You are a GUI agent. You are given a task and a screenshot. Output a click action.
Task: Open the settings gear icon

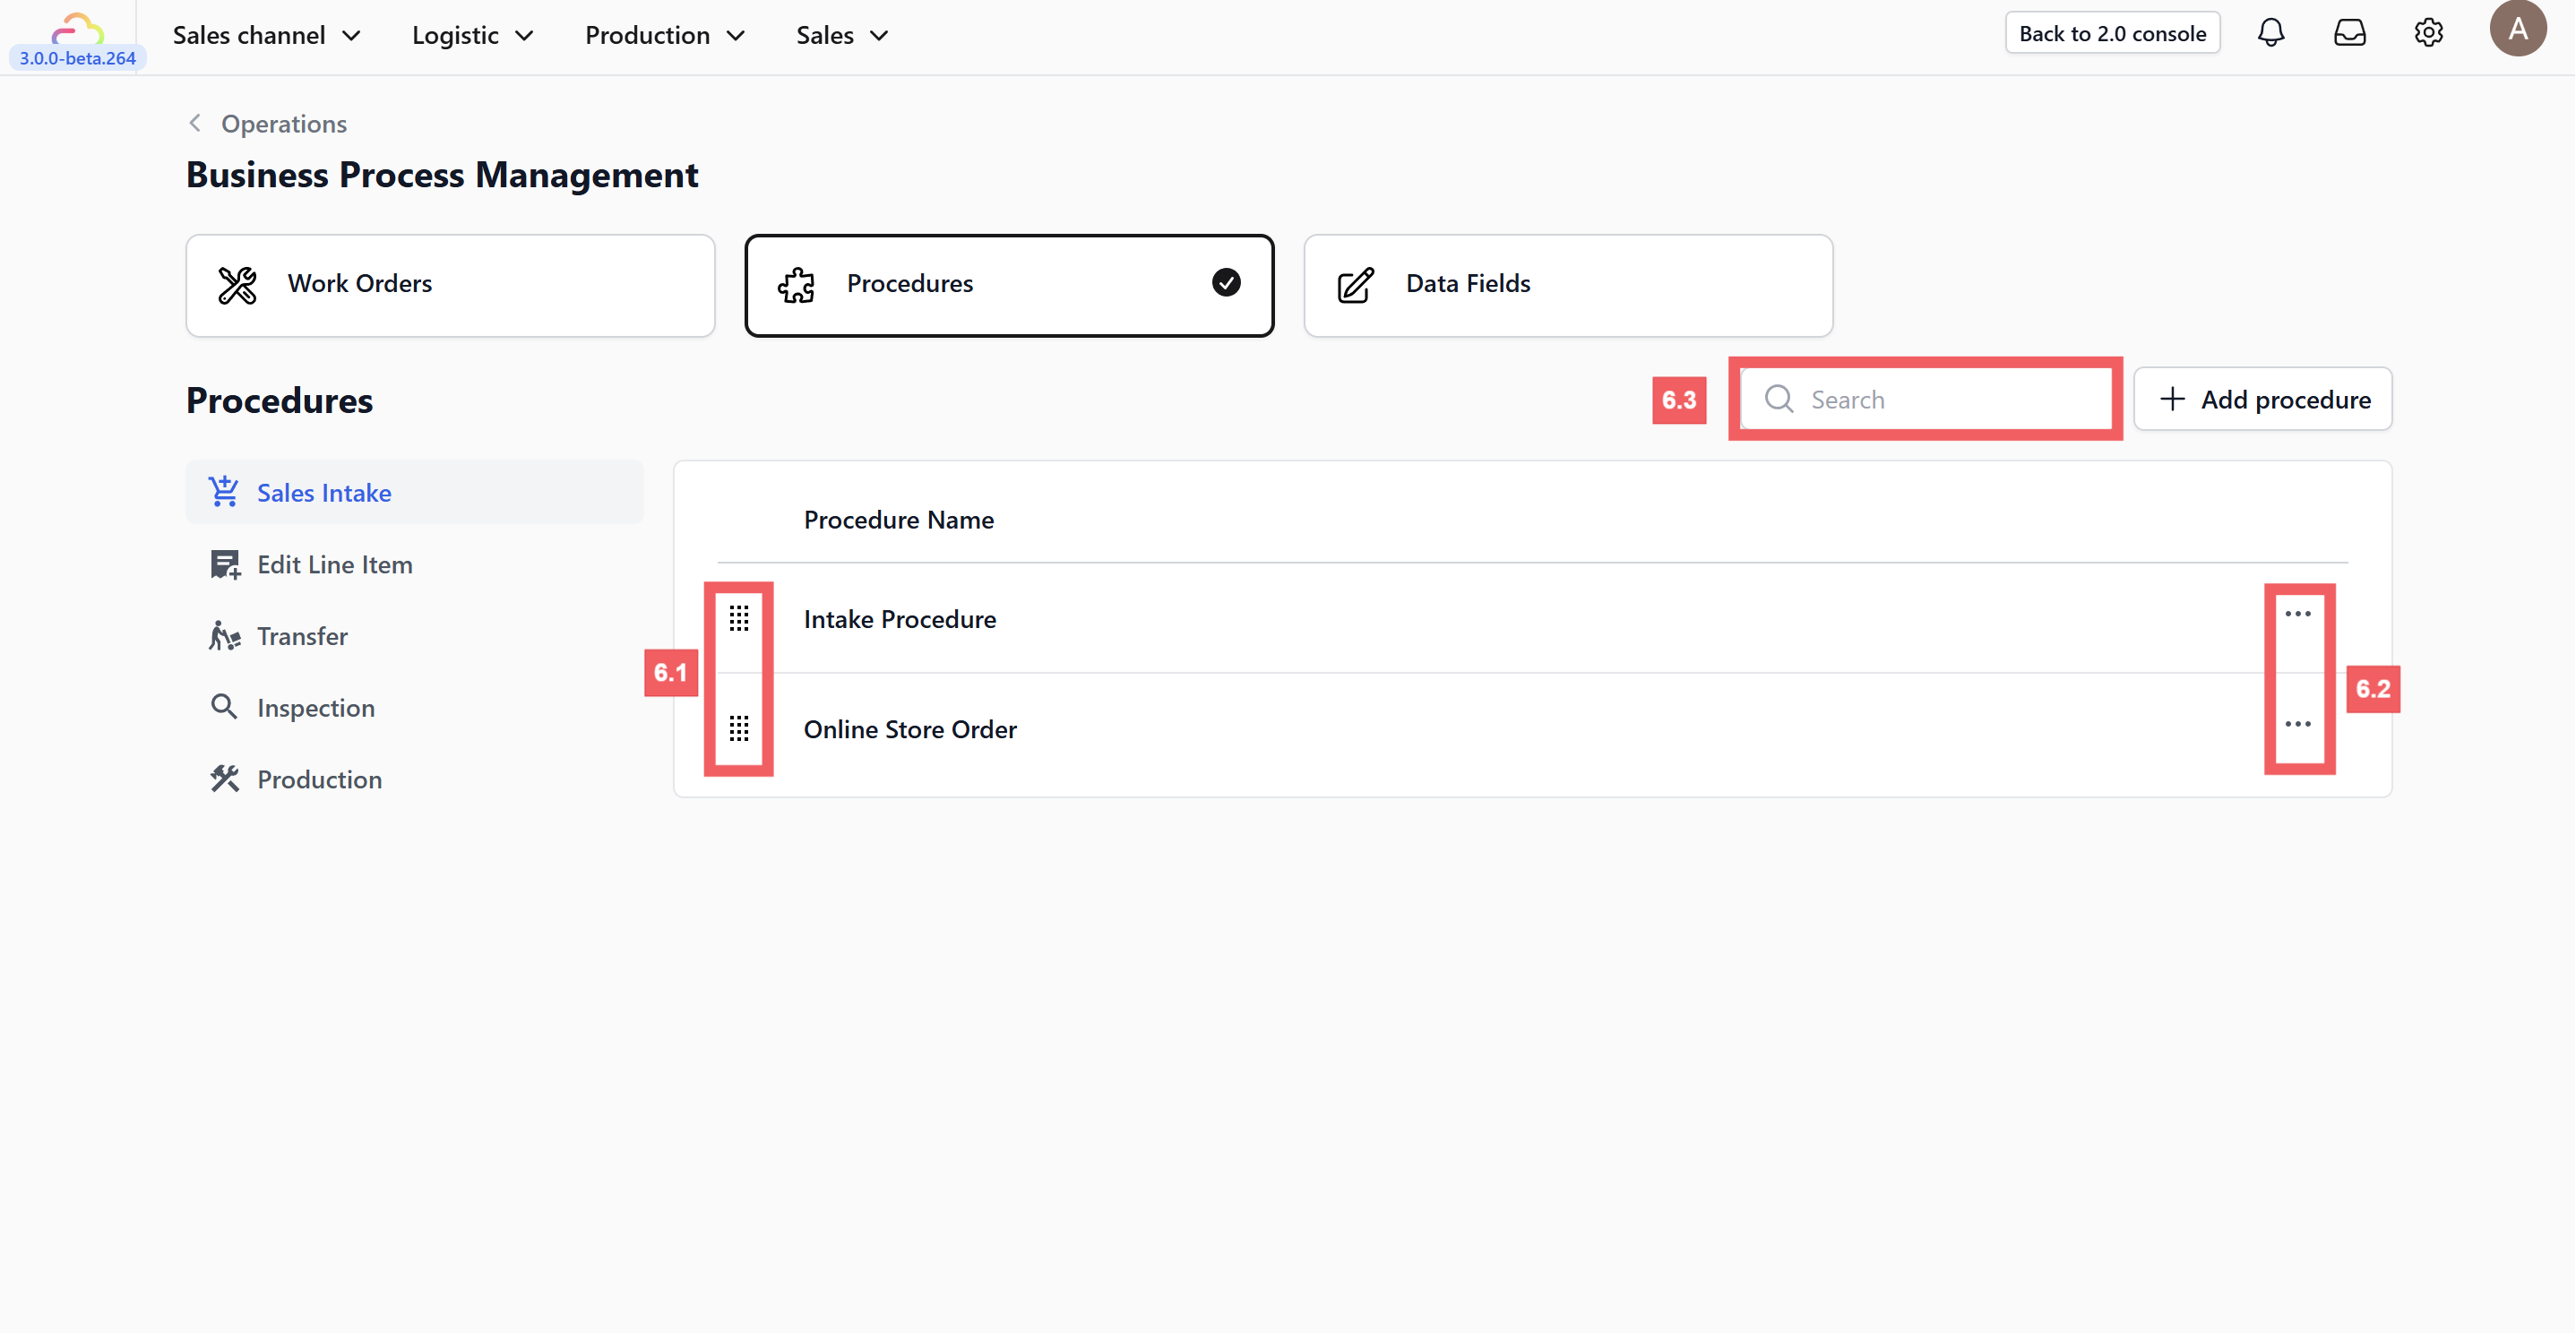point(2428,33)
